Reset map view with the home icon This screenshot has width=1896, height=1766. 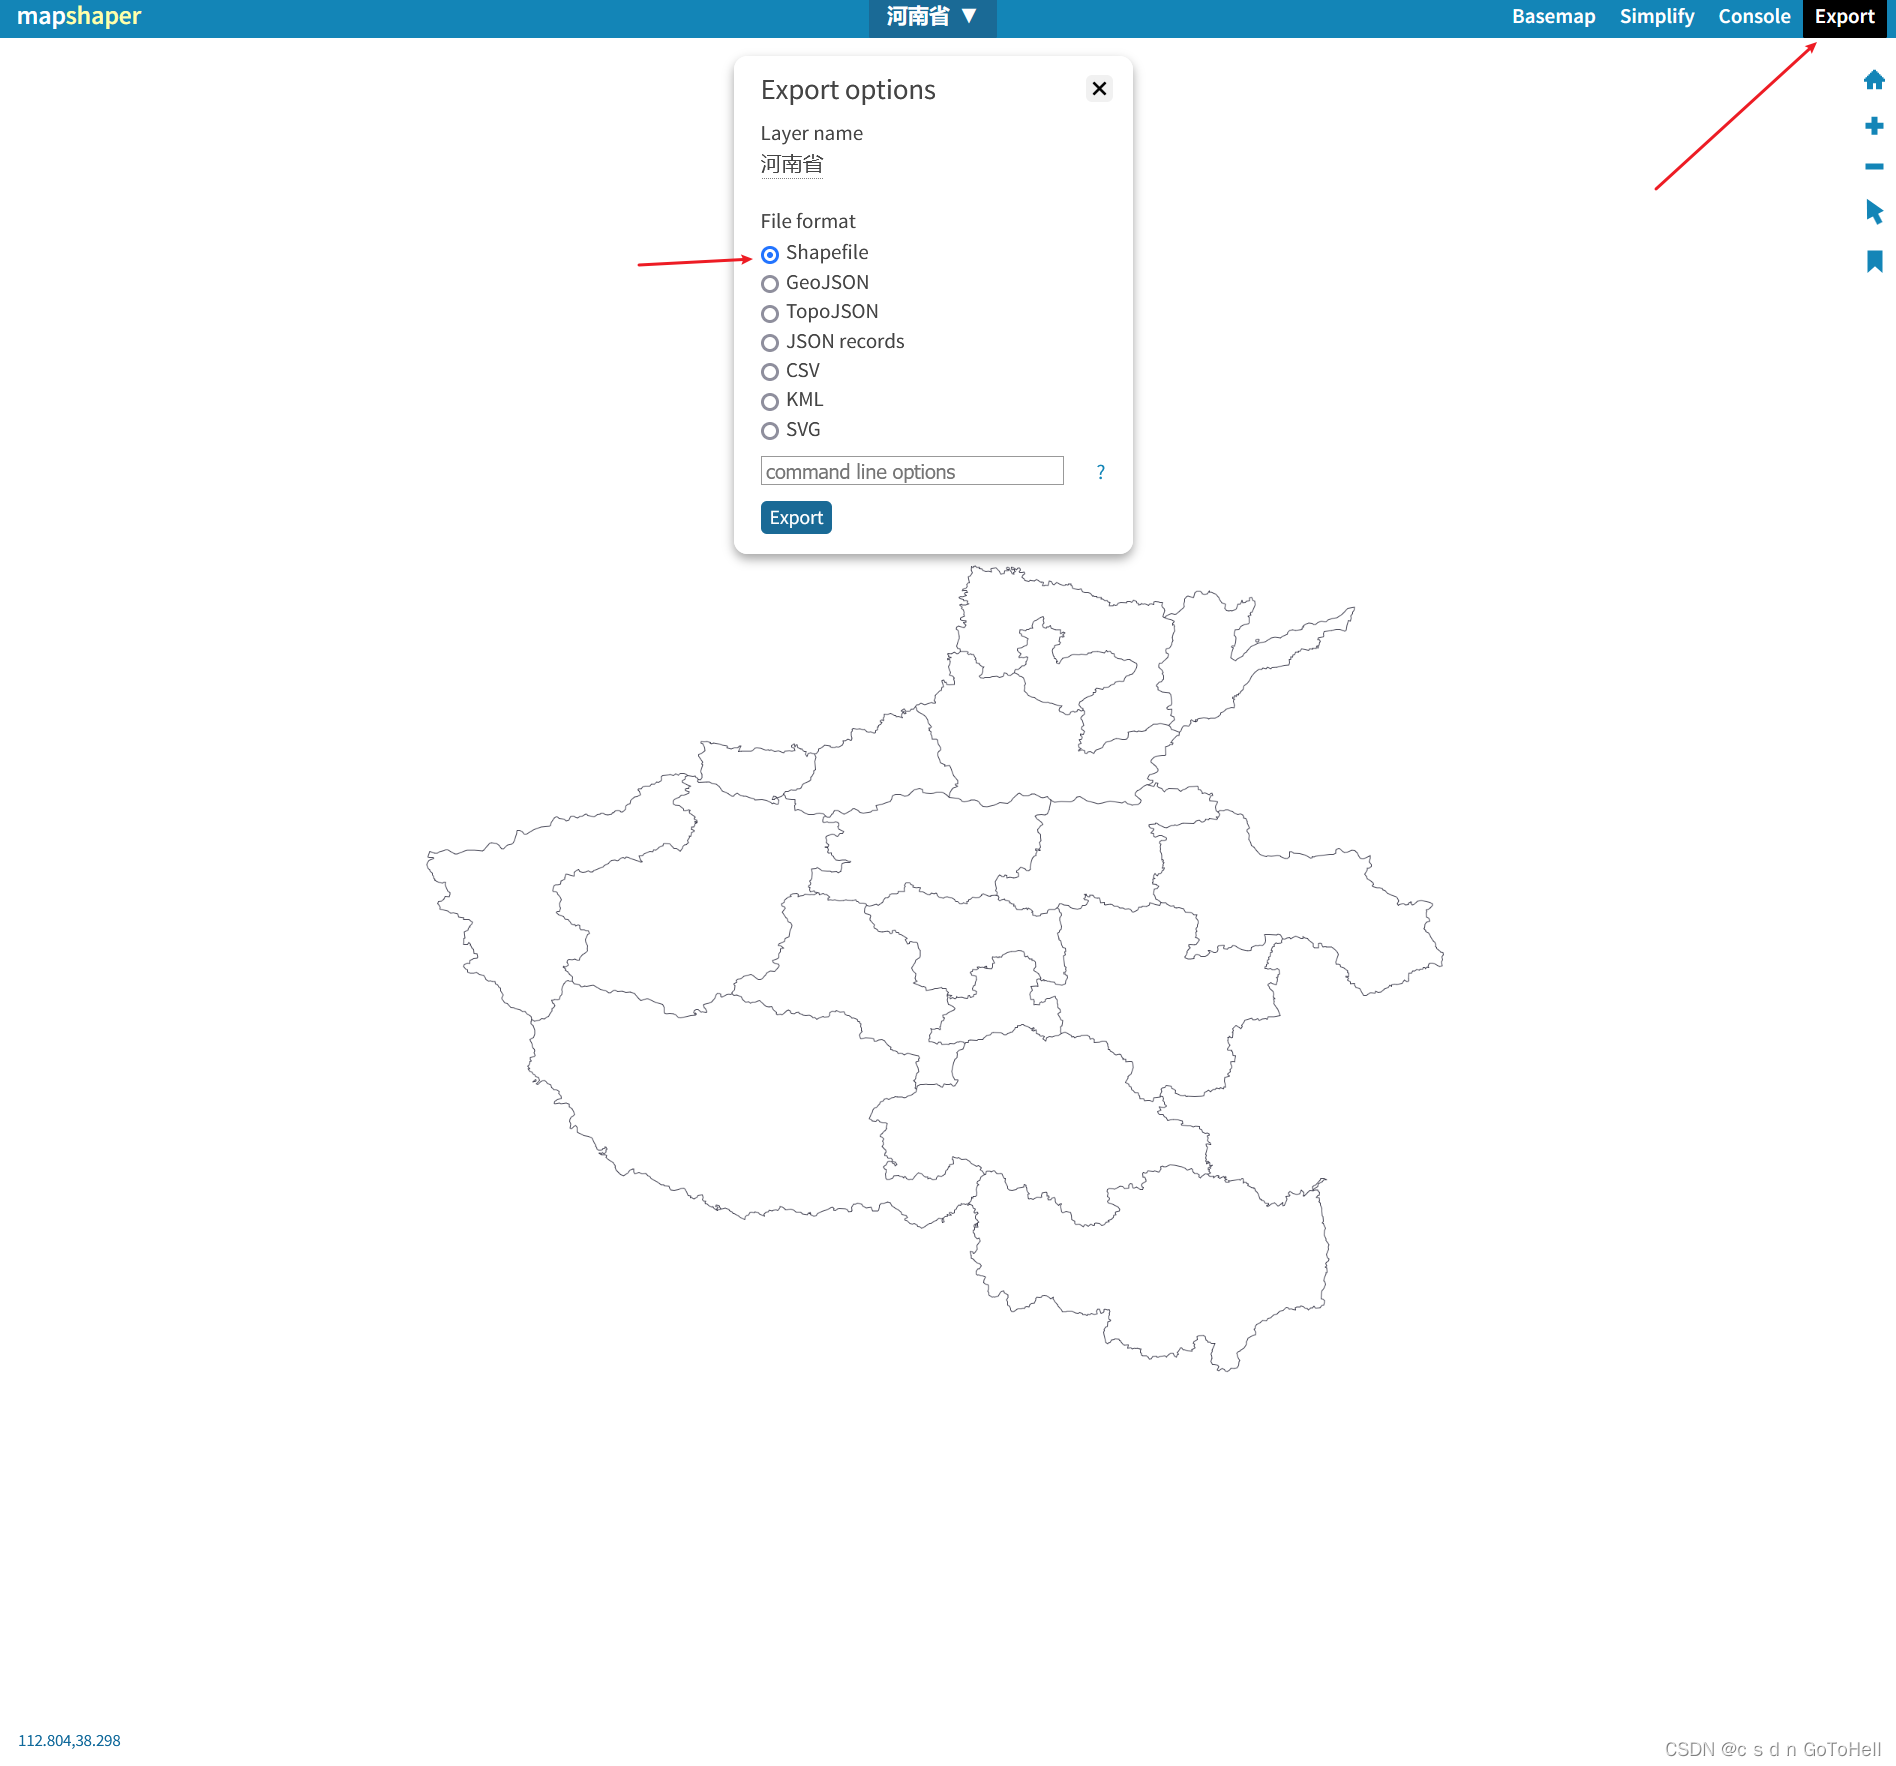(x=1873, y=80)
